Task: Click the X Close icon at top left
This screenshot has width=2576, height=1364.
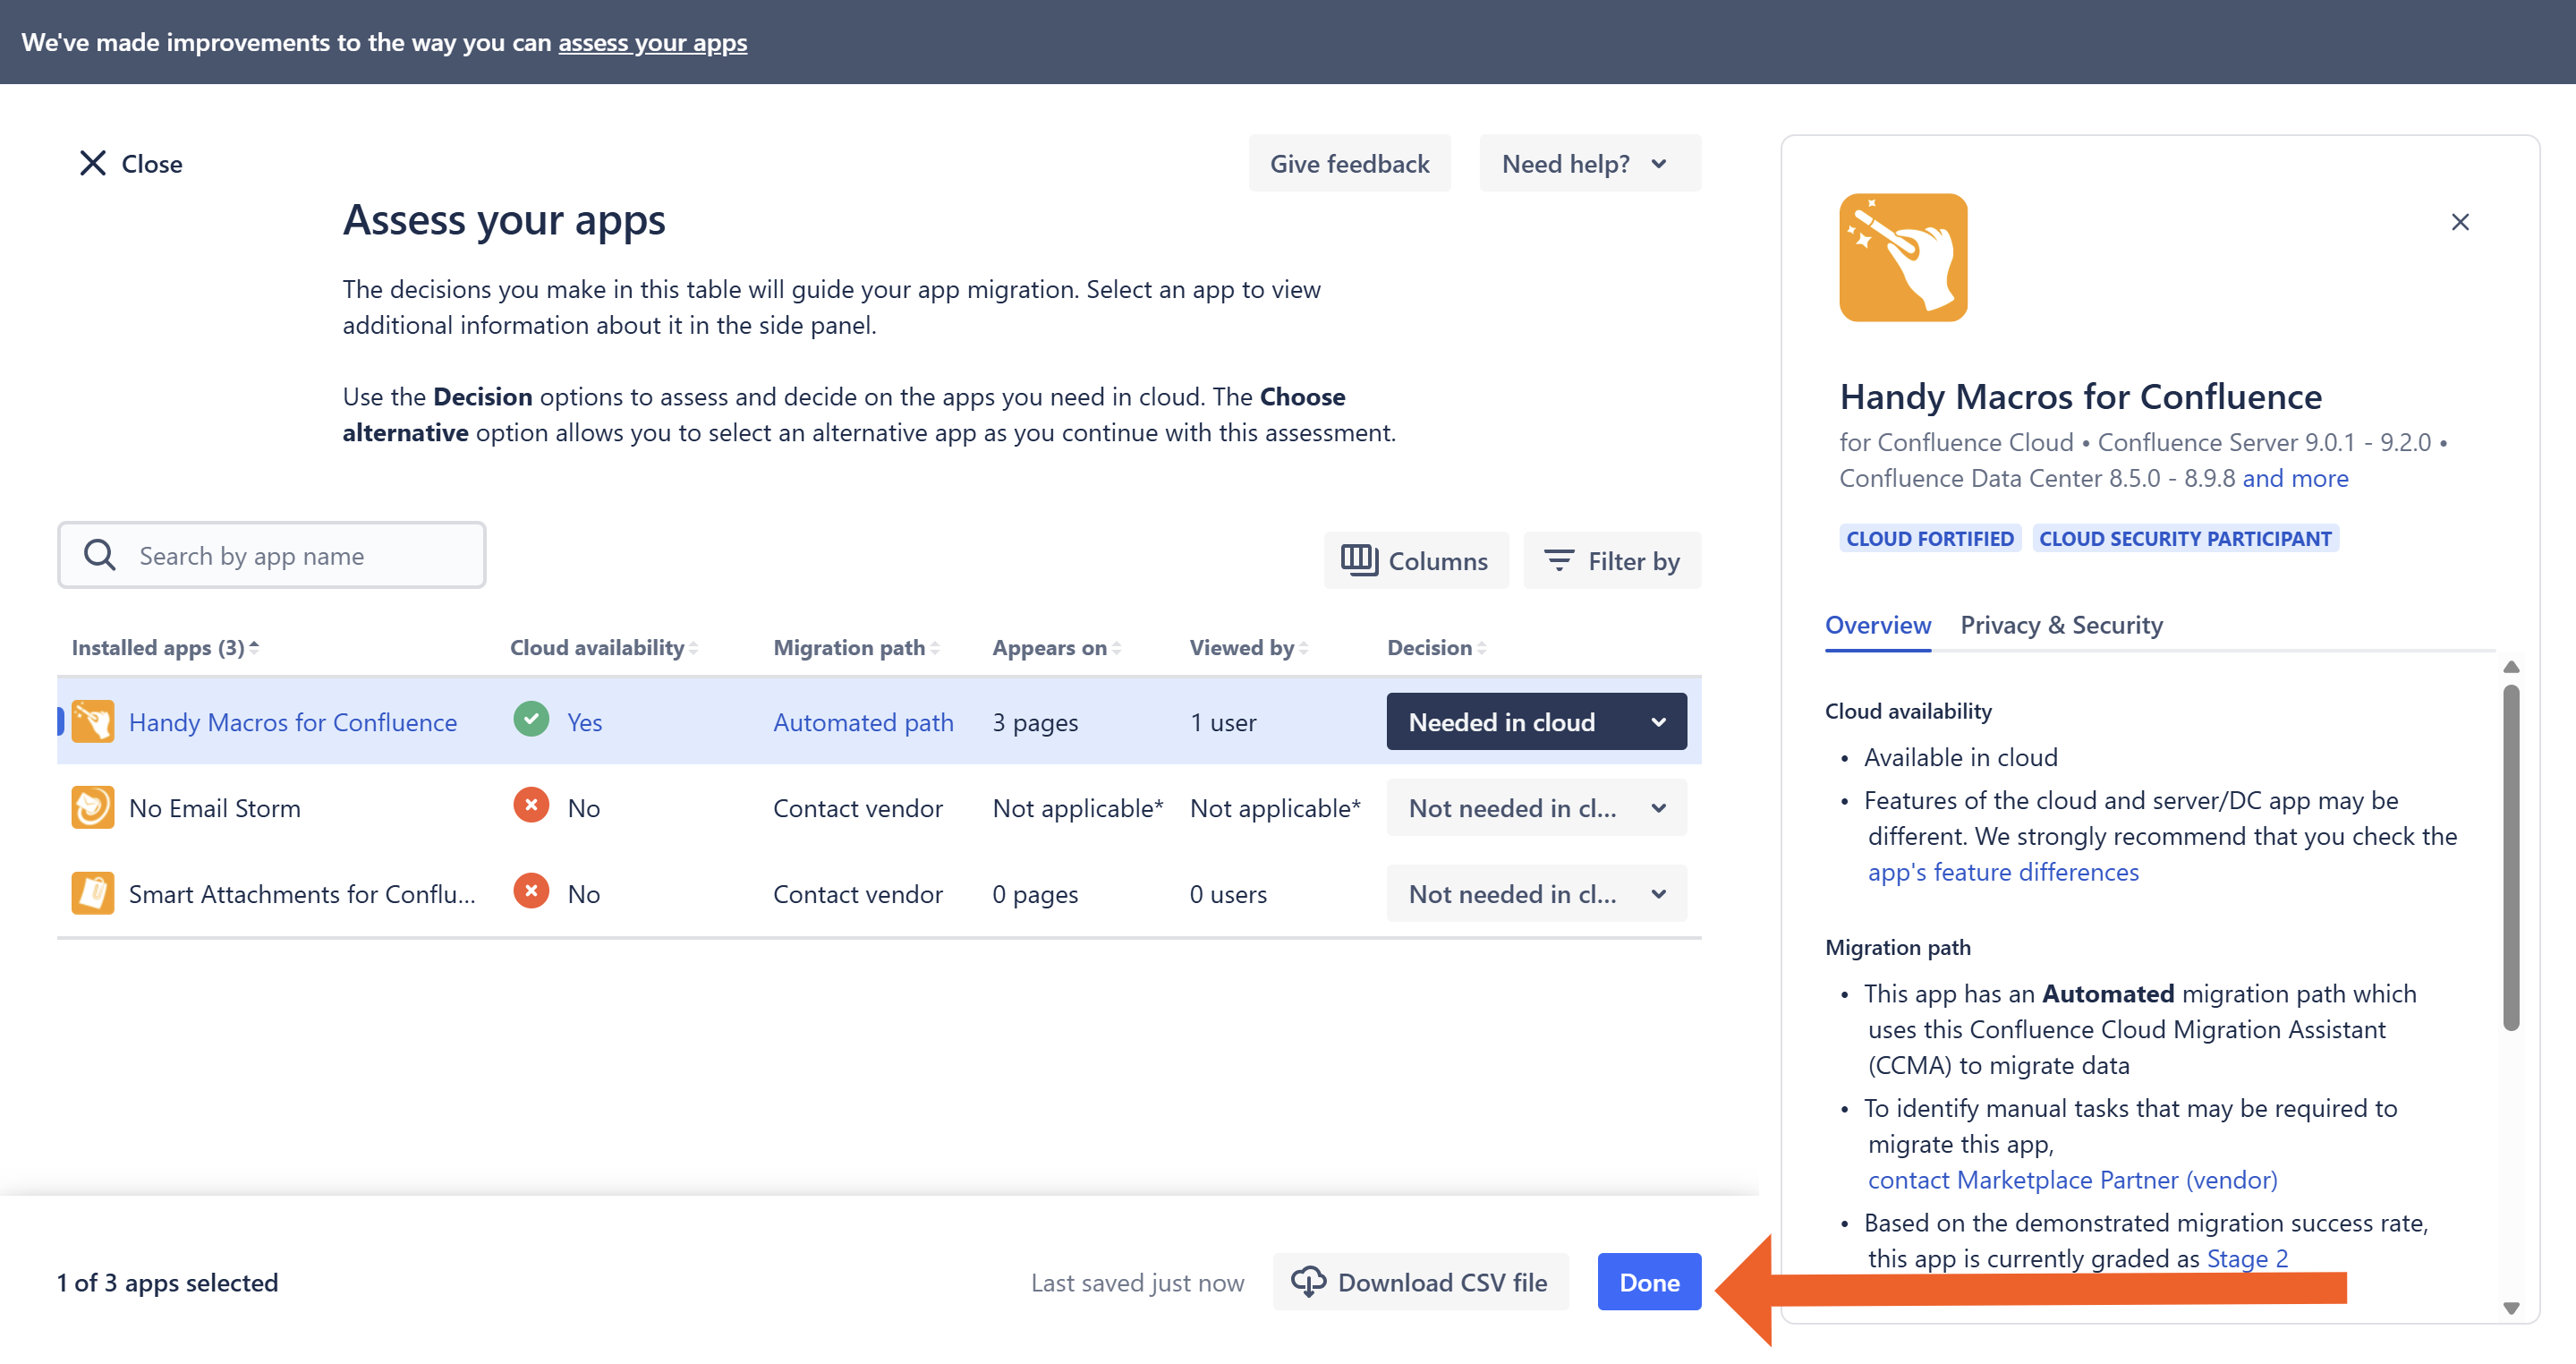Action: pyautogui.click(x=93, y=163)
